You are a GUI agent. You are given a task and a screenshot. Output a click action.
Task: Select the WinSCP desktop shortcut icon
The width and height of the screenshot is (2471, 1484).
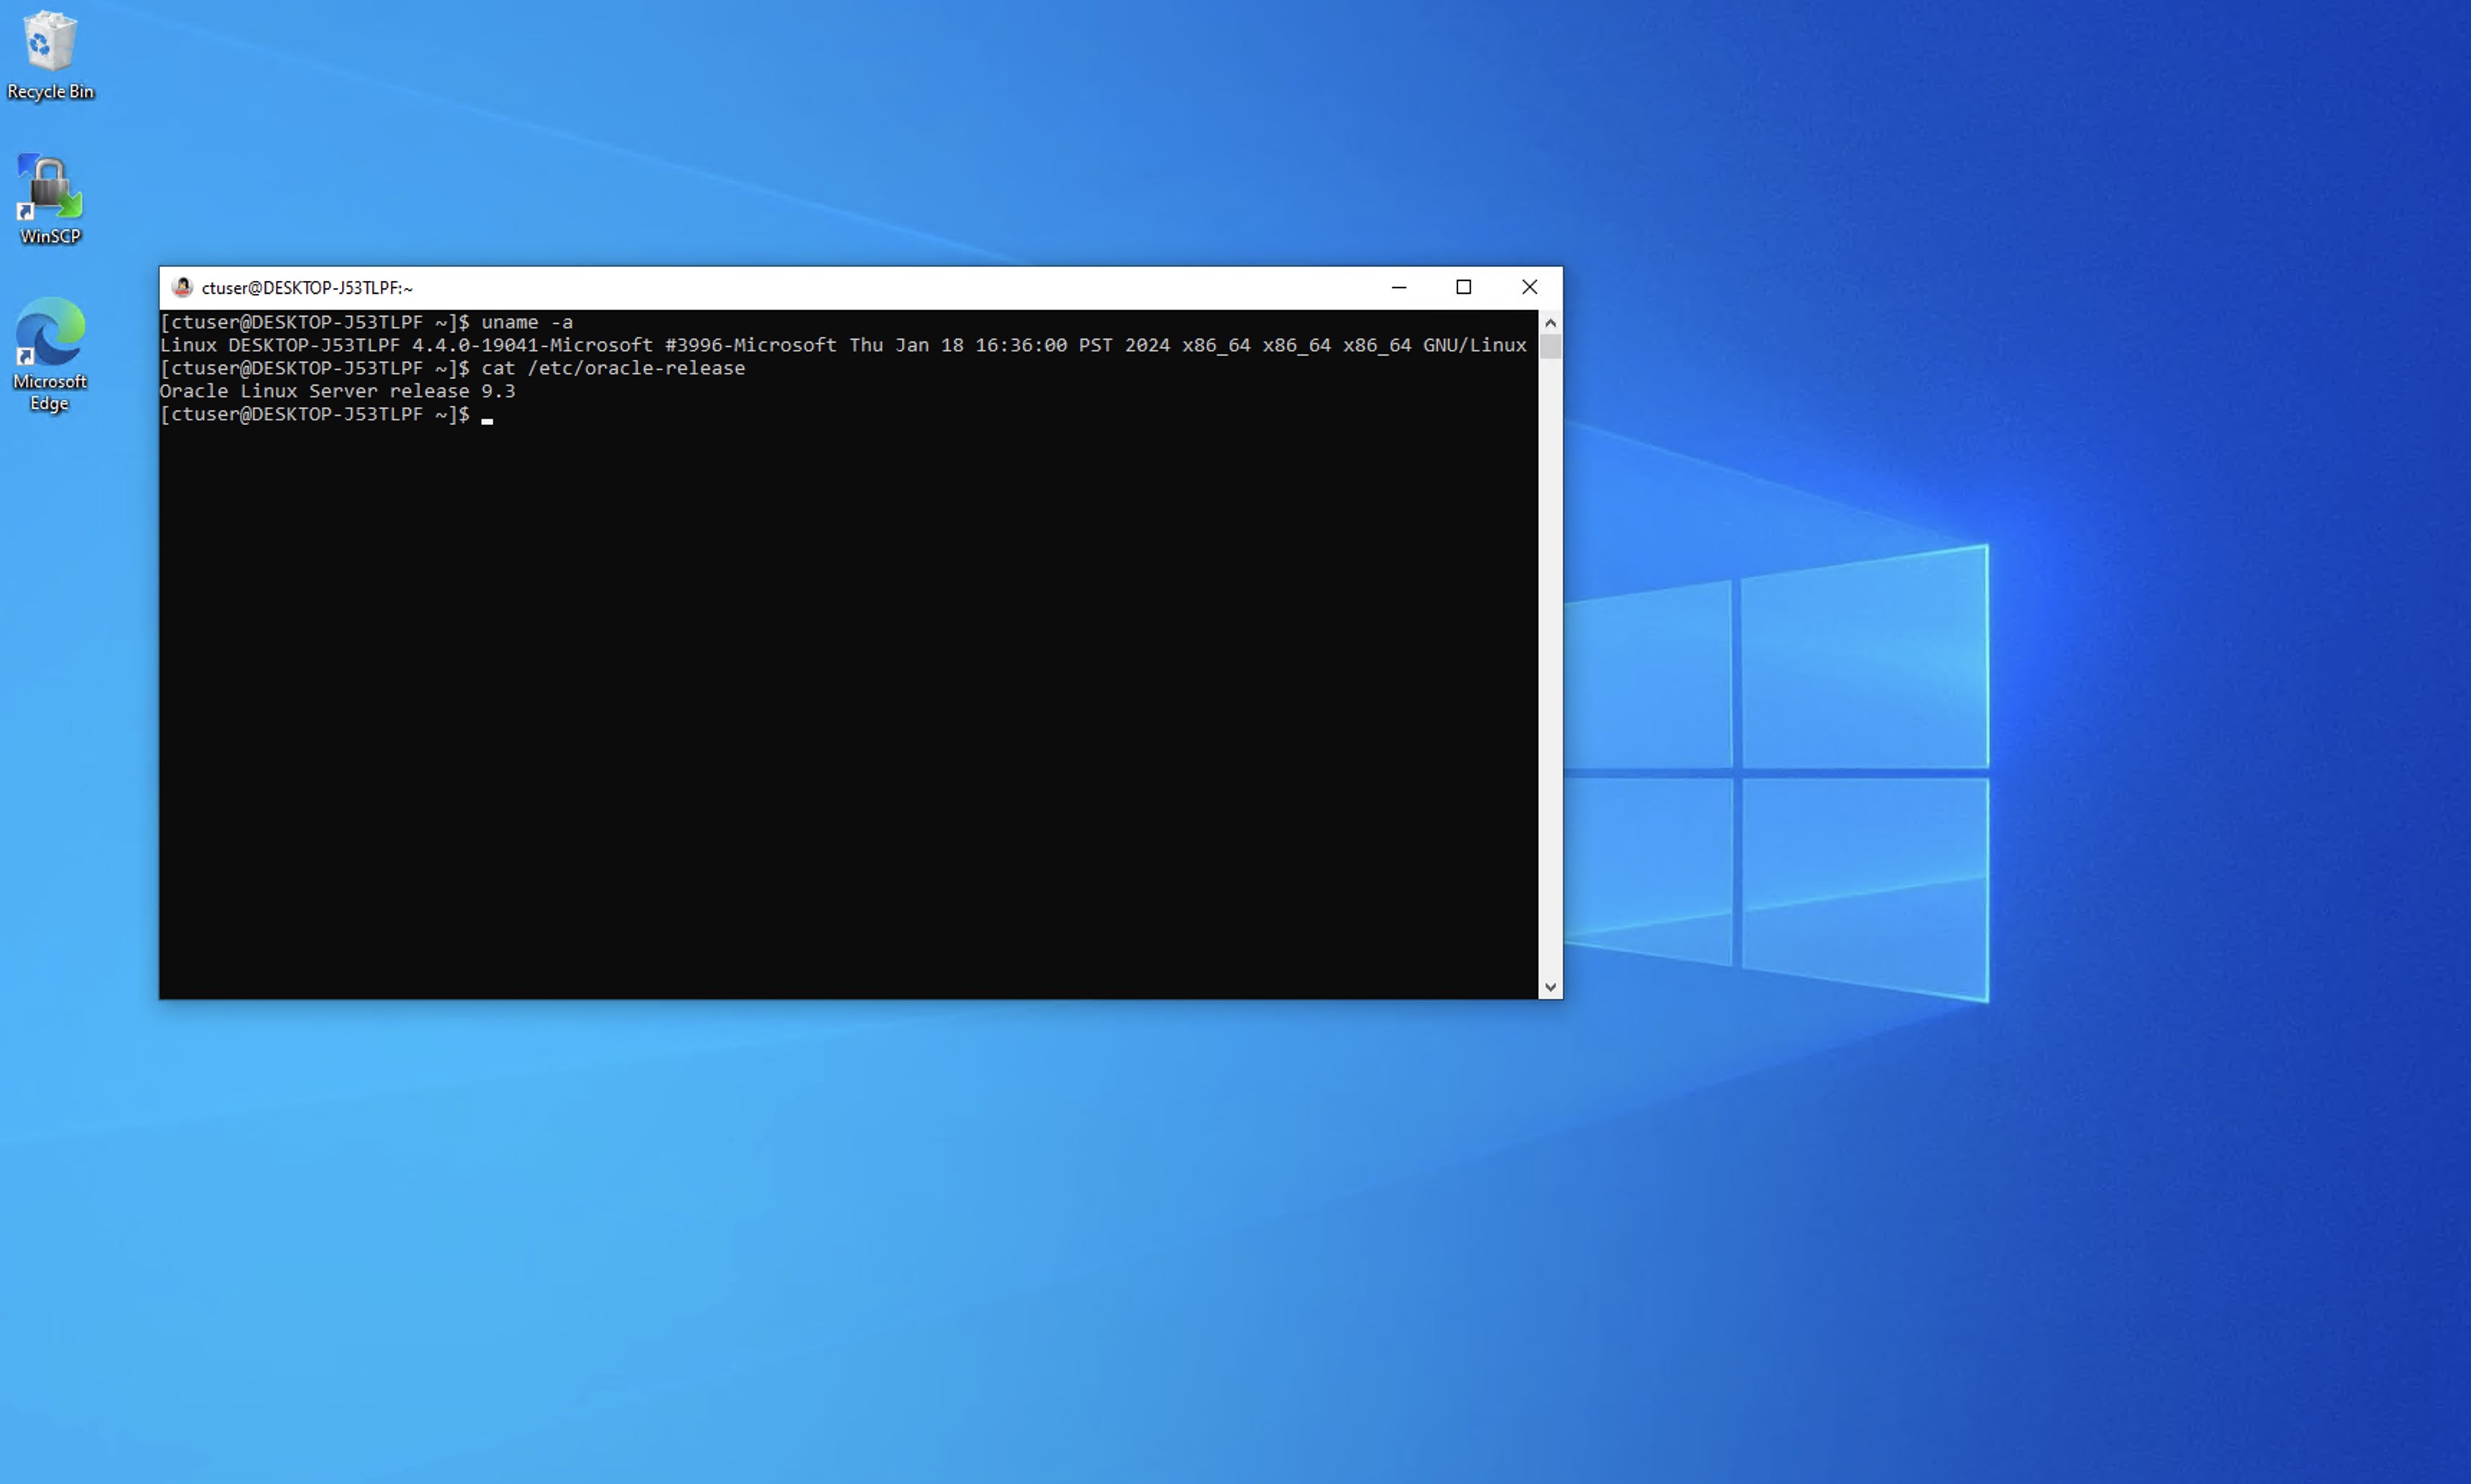[49, 188]
